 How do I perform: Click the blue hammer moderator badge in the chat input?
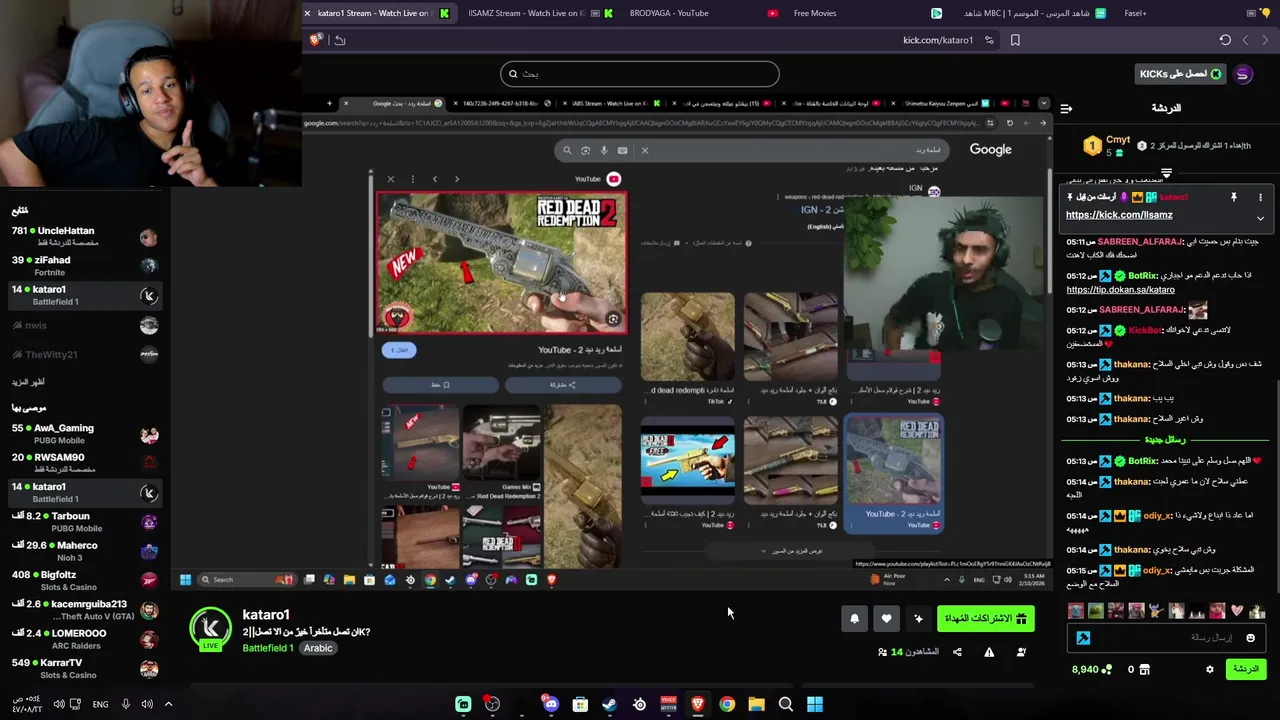(1083, 637)
